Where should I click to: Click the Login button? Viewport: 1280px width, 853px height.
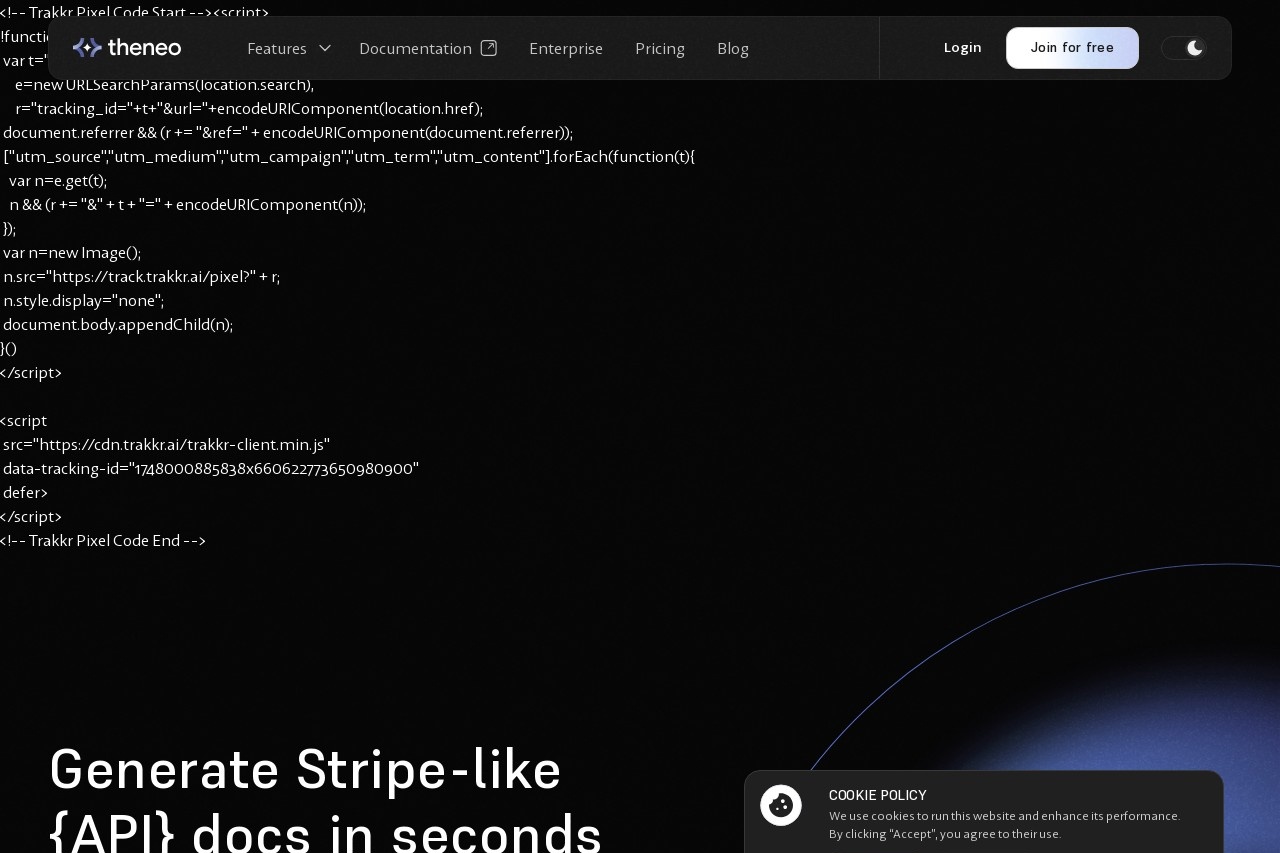963,48
